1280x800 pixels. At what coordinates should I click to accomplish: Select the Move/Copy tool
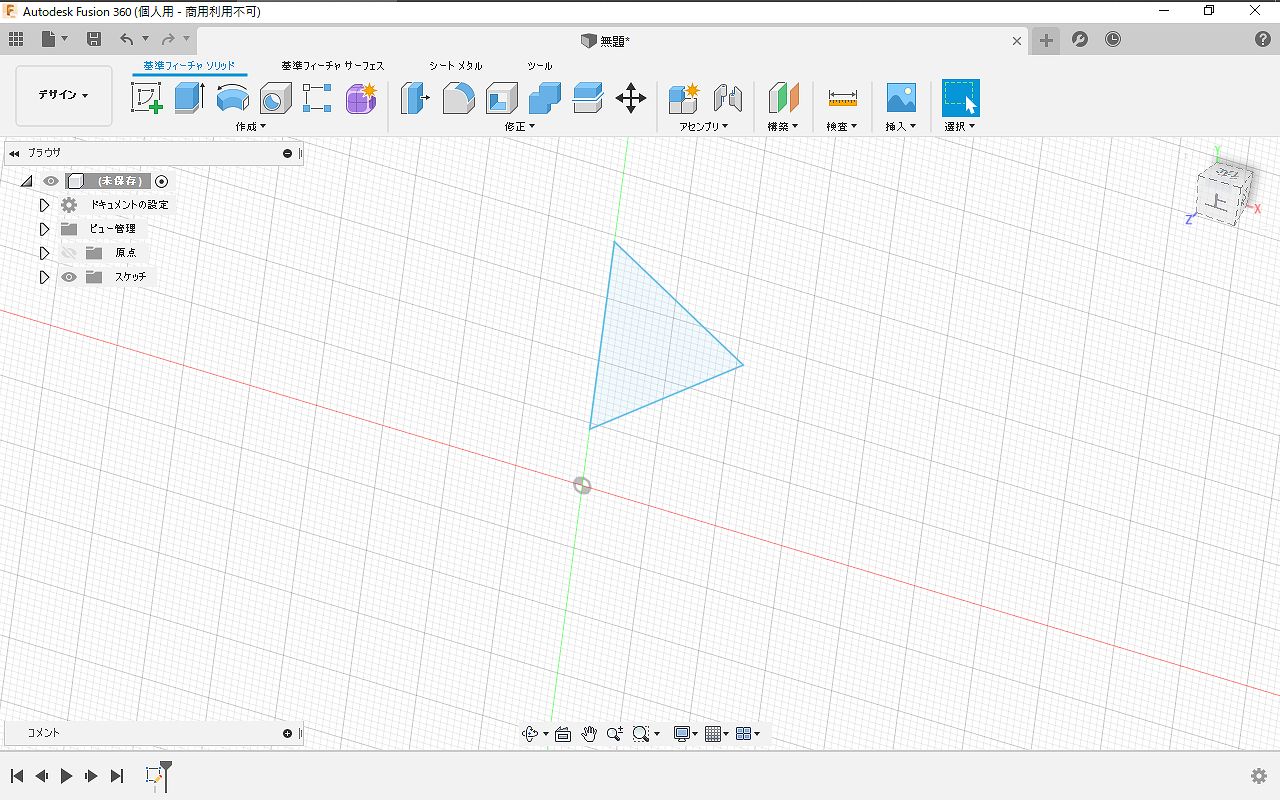630,98
